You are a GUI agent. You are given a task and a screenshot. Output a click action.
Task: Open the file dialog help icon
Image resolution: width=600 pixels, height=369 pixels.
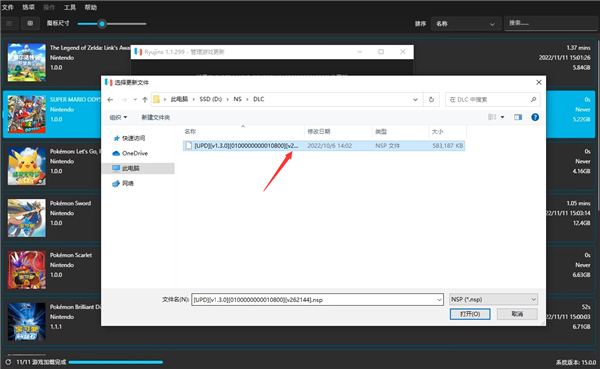(535, 117)
